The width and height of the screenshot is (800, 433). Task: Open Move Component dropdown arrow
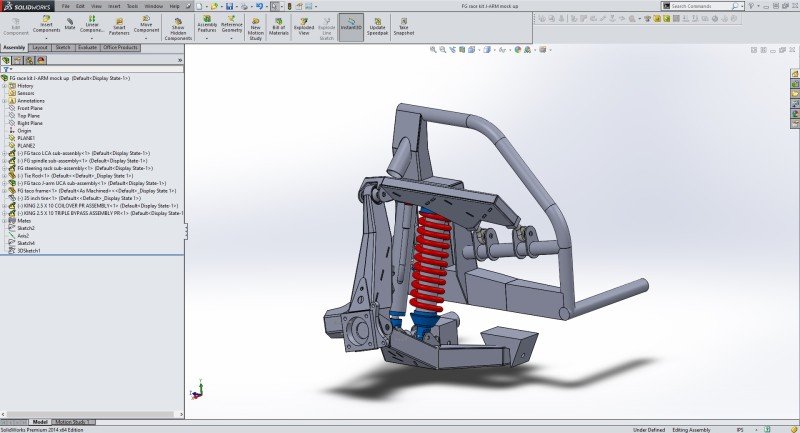[146, 38]
